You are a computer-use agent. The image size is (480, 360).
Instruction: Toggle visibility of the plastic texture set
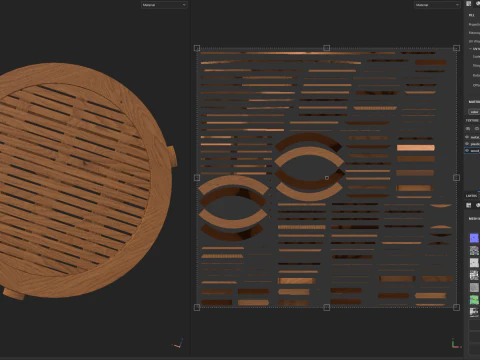pyautogui.click(x=467, y=144)
